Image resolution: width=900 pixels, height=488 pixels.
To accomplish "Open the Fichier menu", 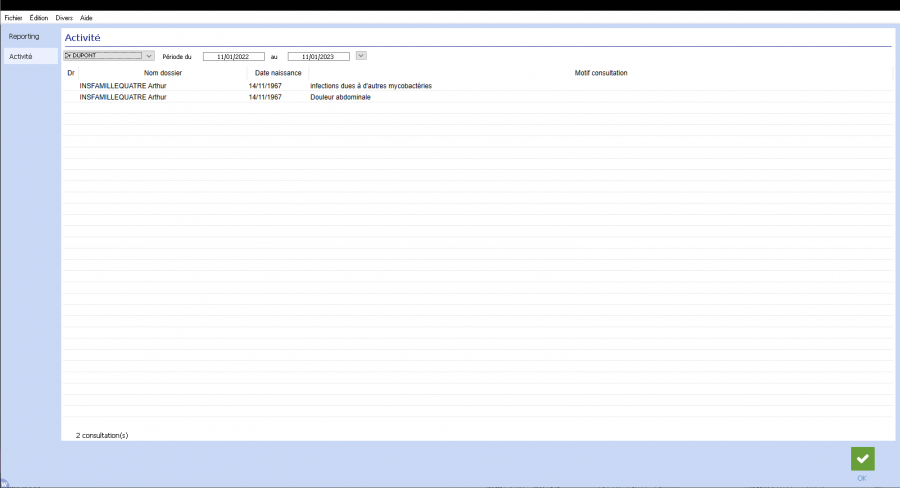I will coord(13,18).
